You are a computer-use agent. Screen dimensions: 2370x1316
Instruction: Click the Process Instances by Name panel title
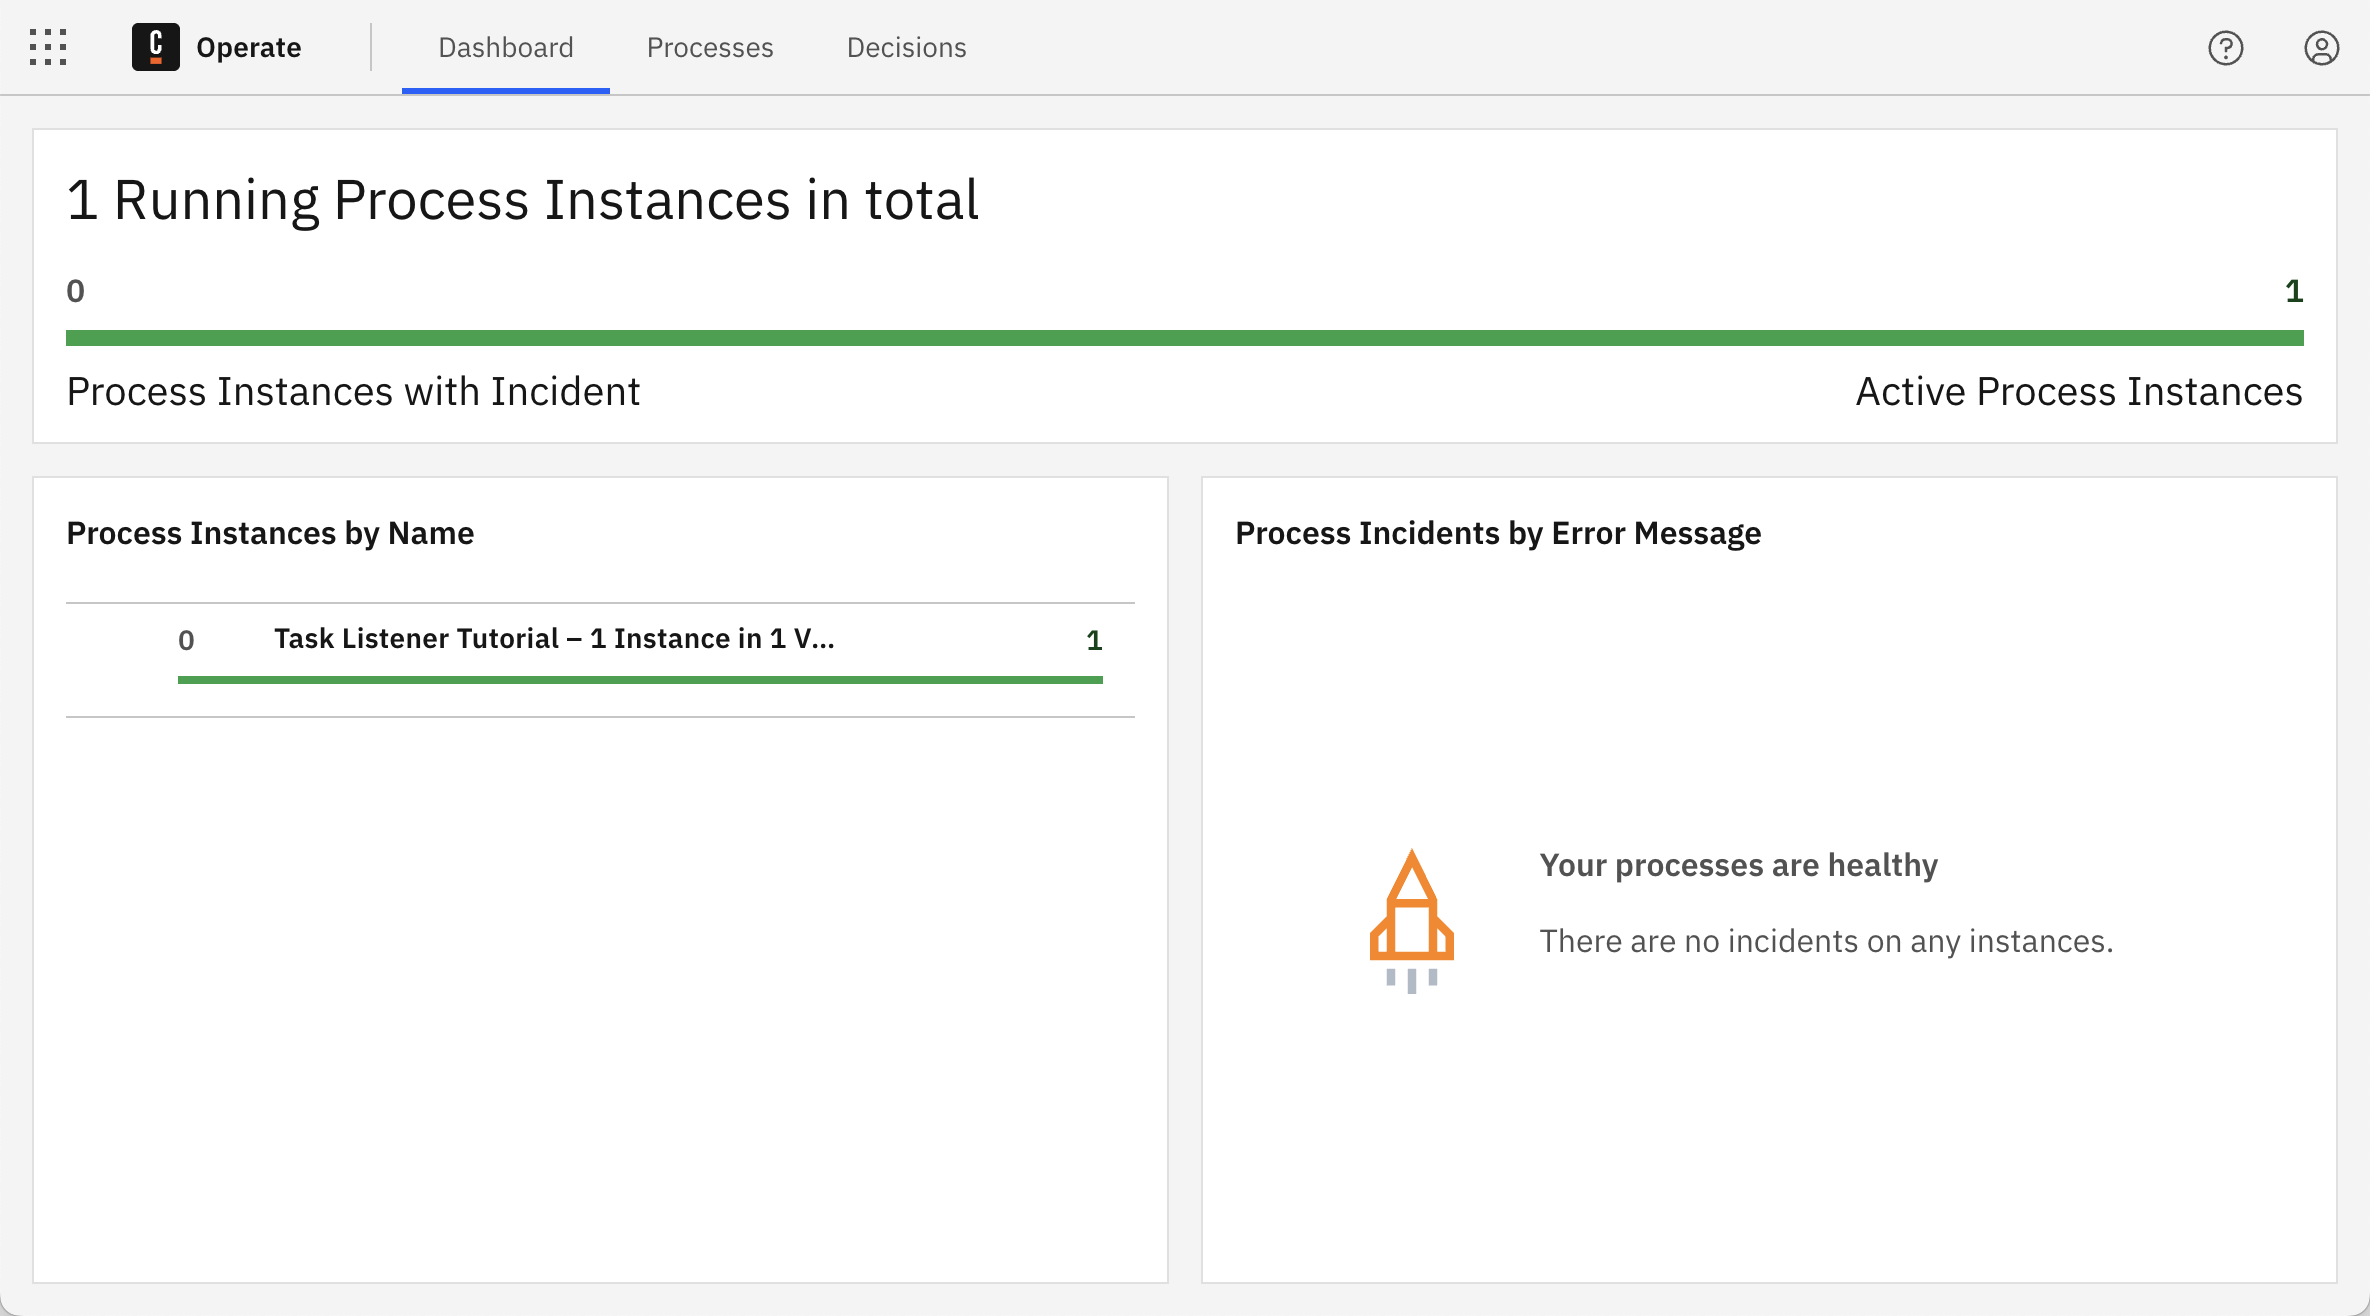(x=270, y=533)
